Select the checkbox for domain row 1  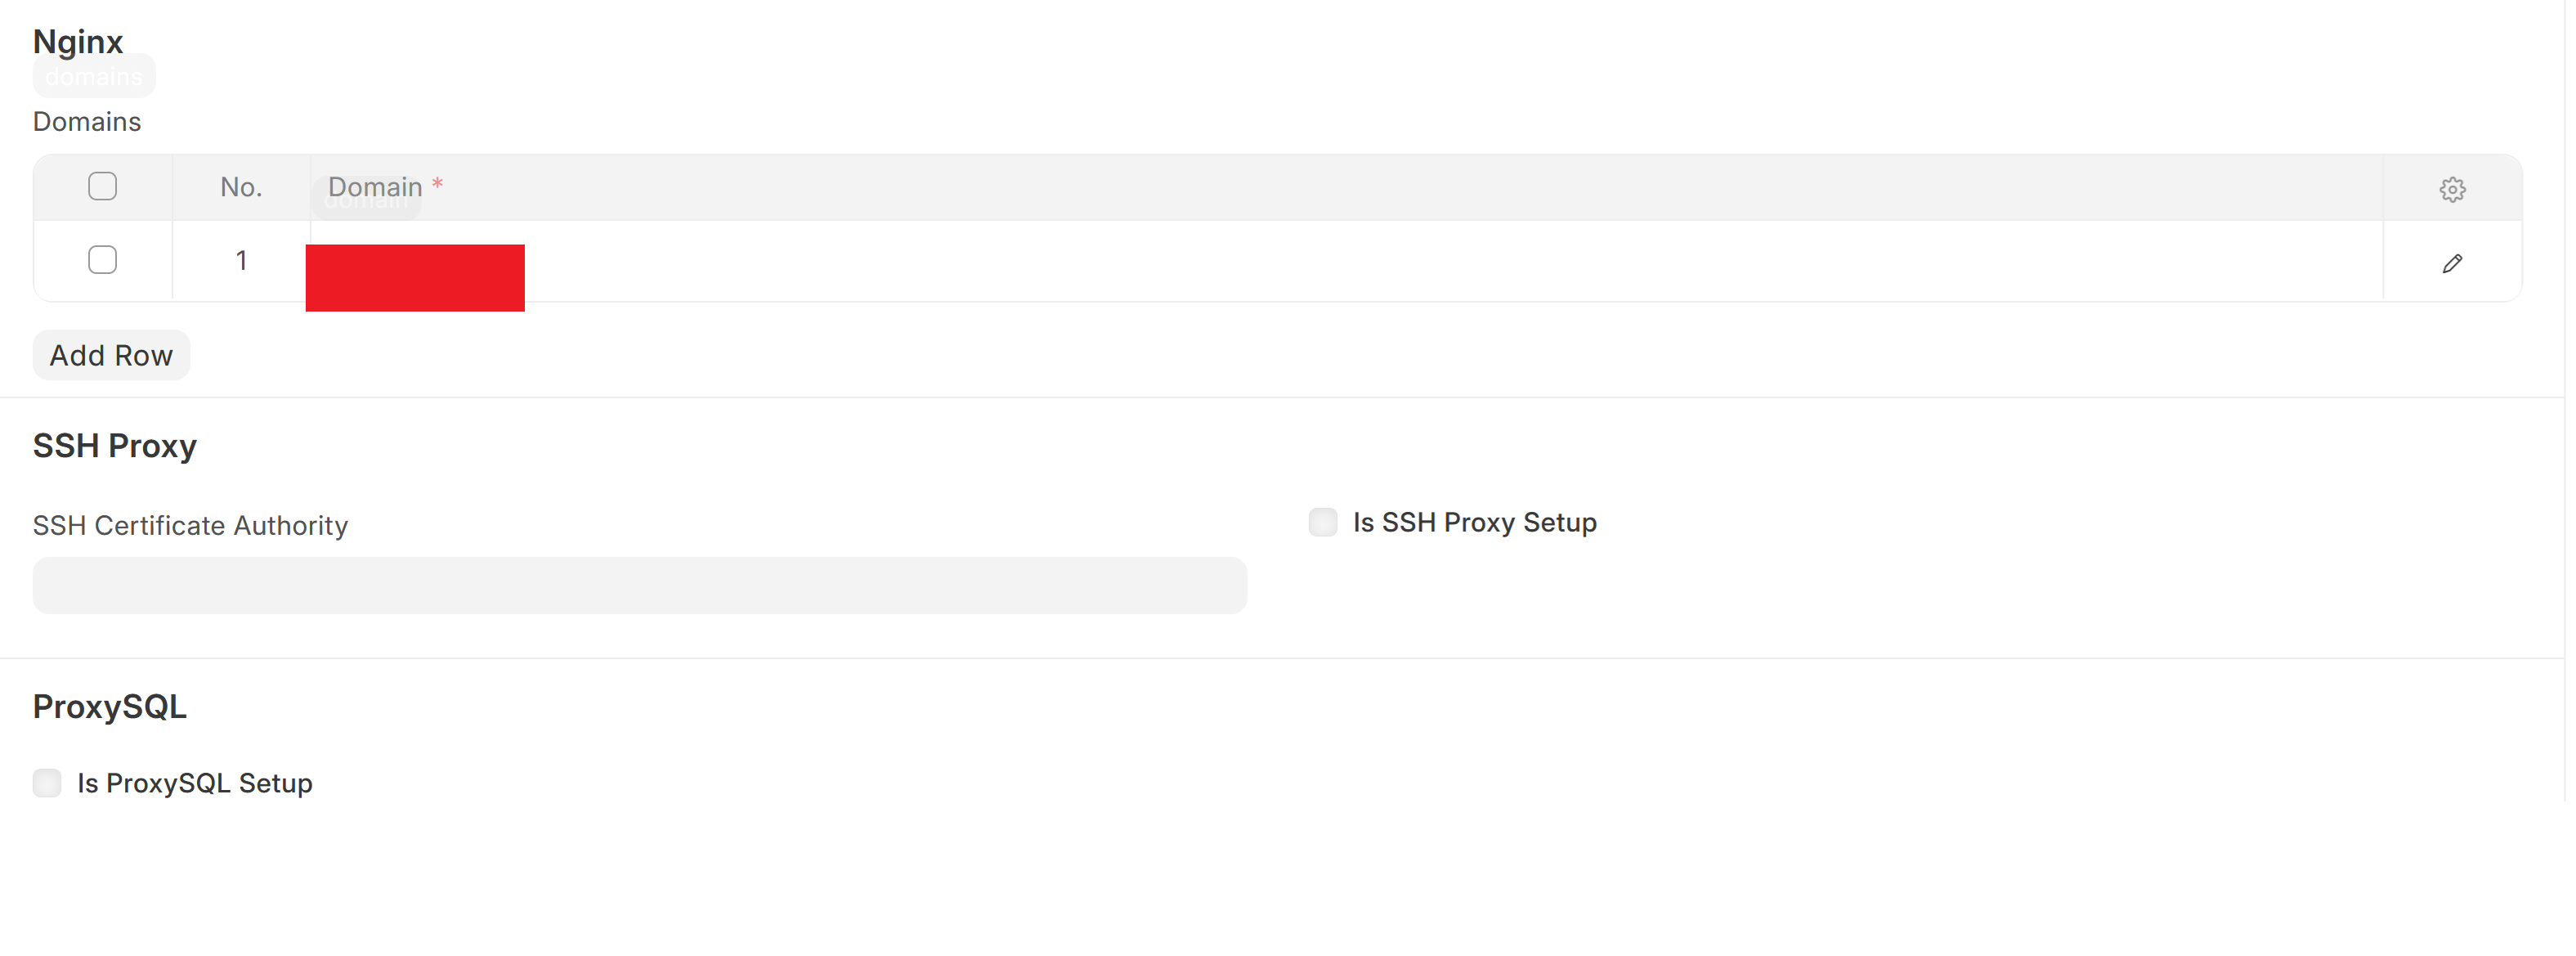pos(102,260)
